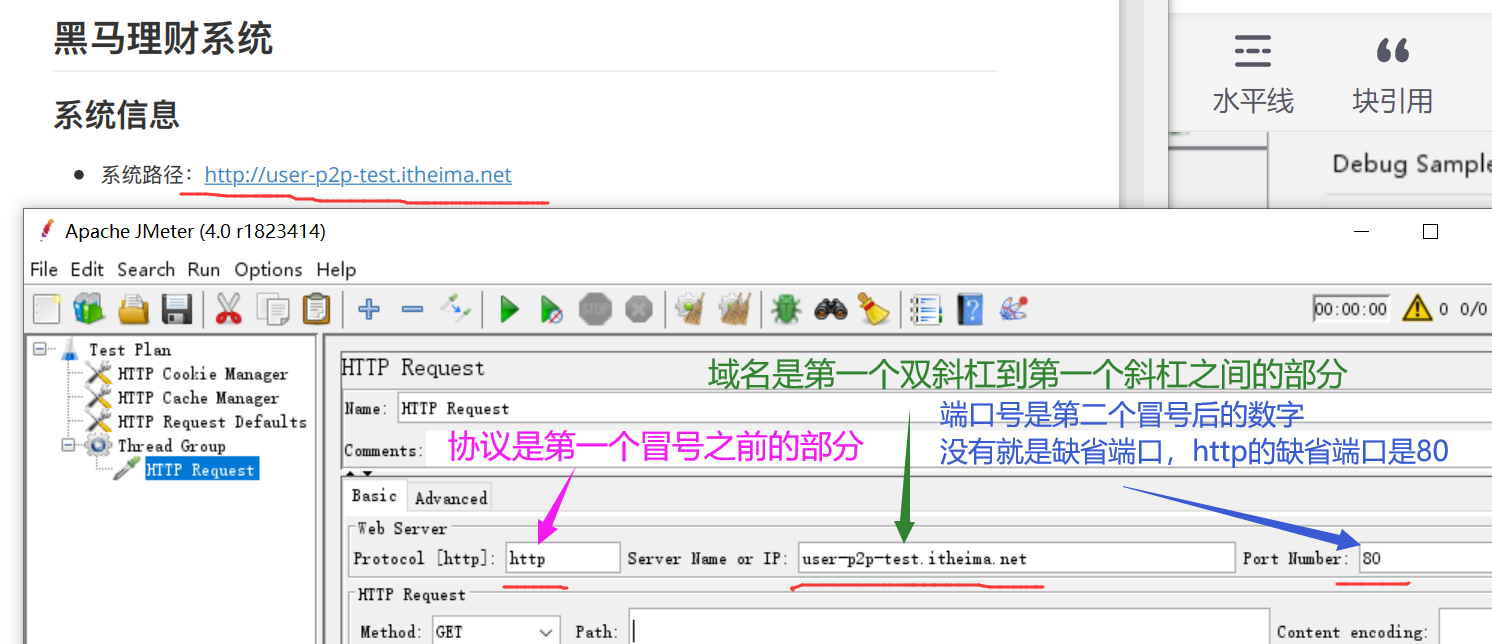
Task: Click the Debug Sampler text in background panel
Action: point(1412,164)
